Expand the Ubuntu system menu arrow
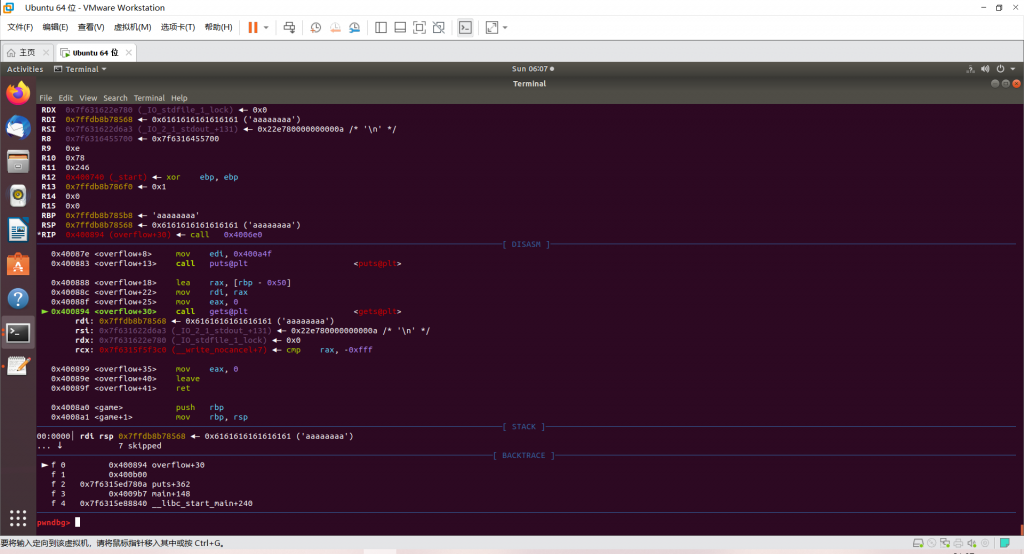Image resolution: width=1024 pixels, height=554 pixels. [x=1013, y=69]
